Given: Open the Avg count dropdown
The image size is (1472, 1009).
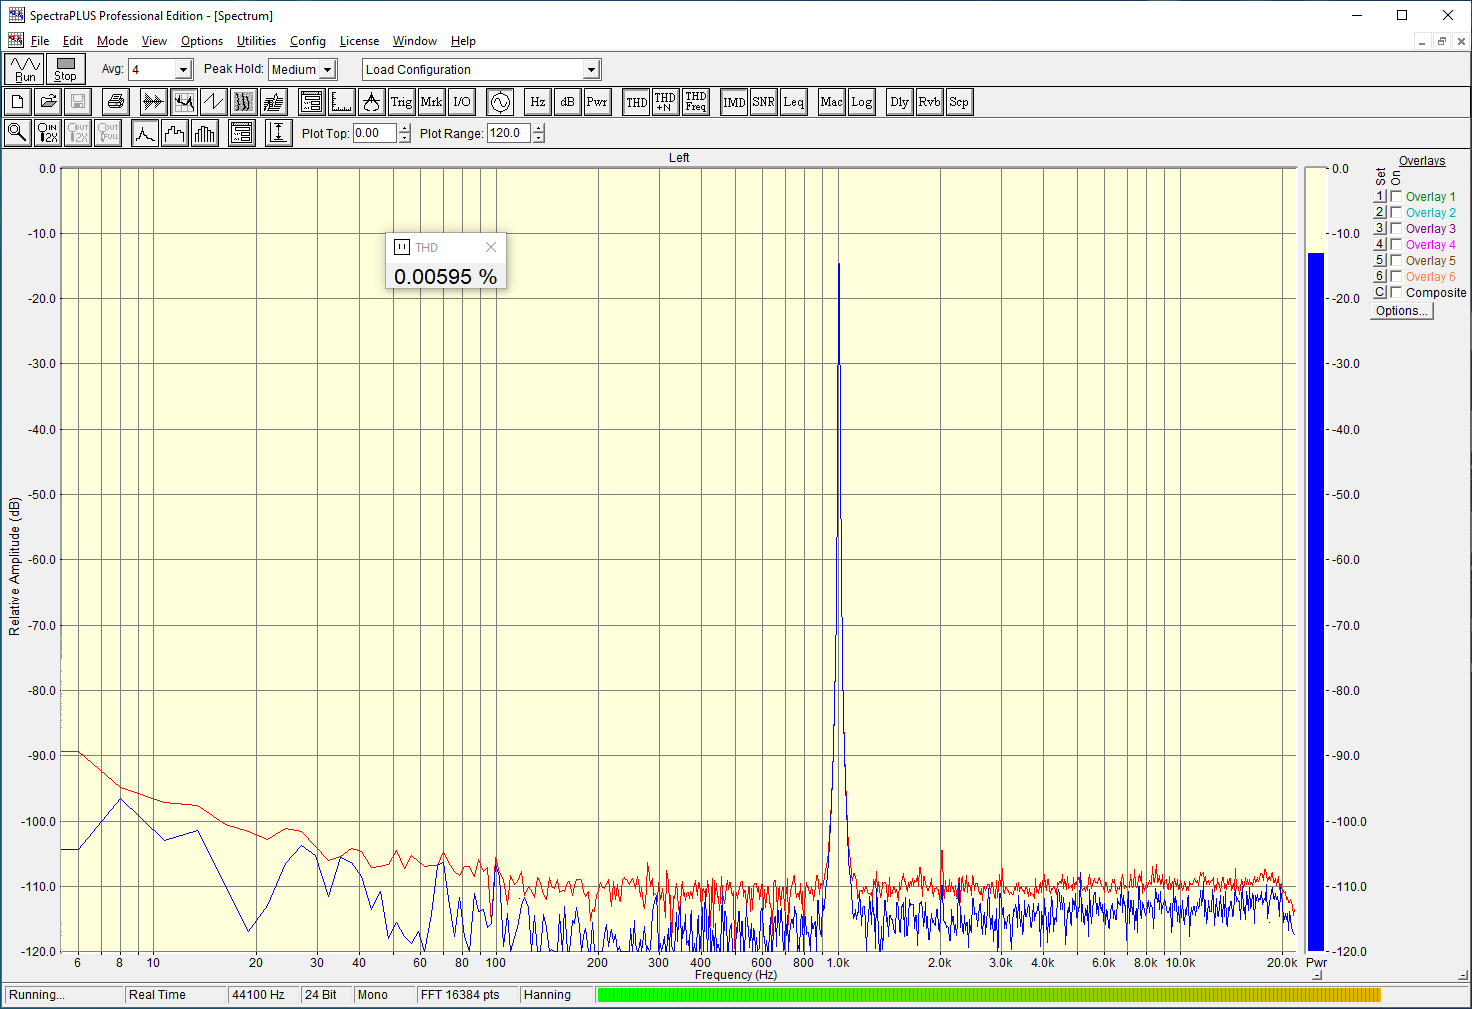Looking at the screenshot, I should click(x=183, y=69).
